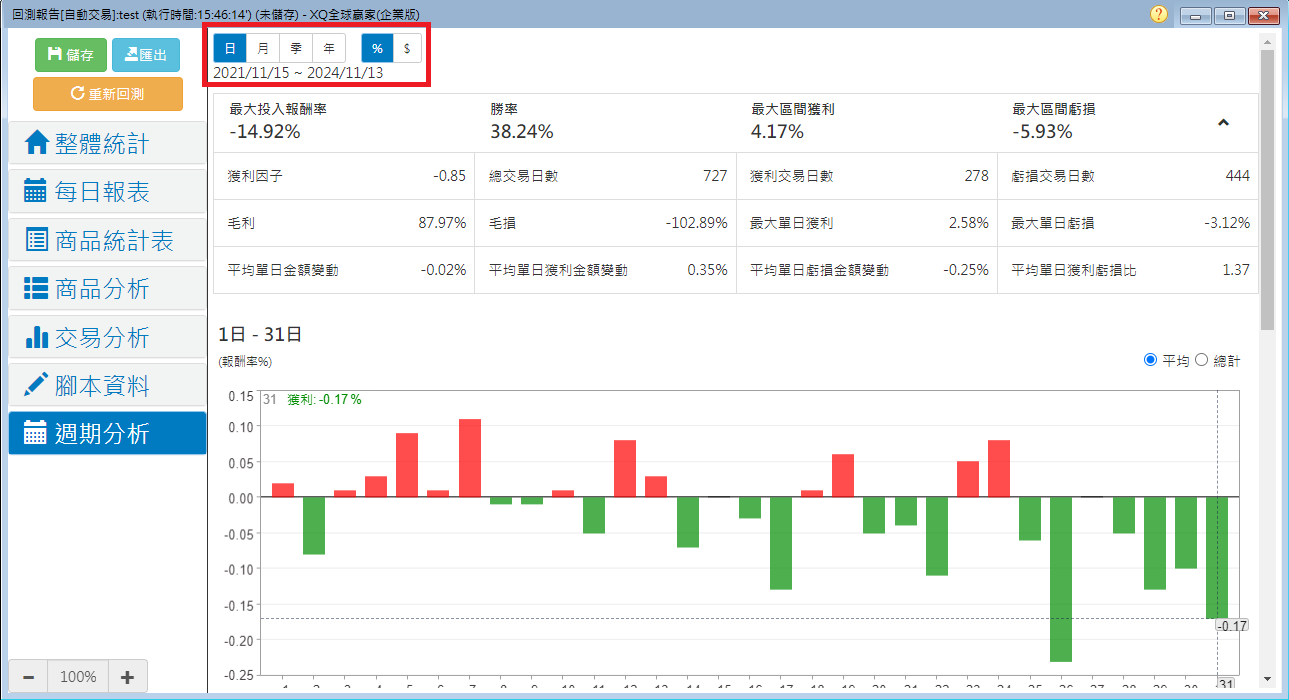Open 腳本資料 script information page

107,386
